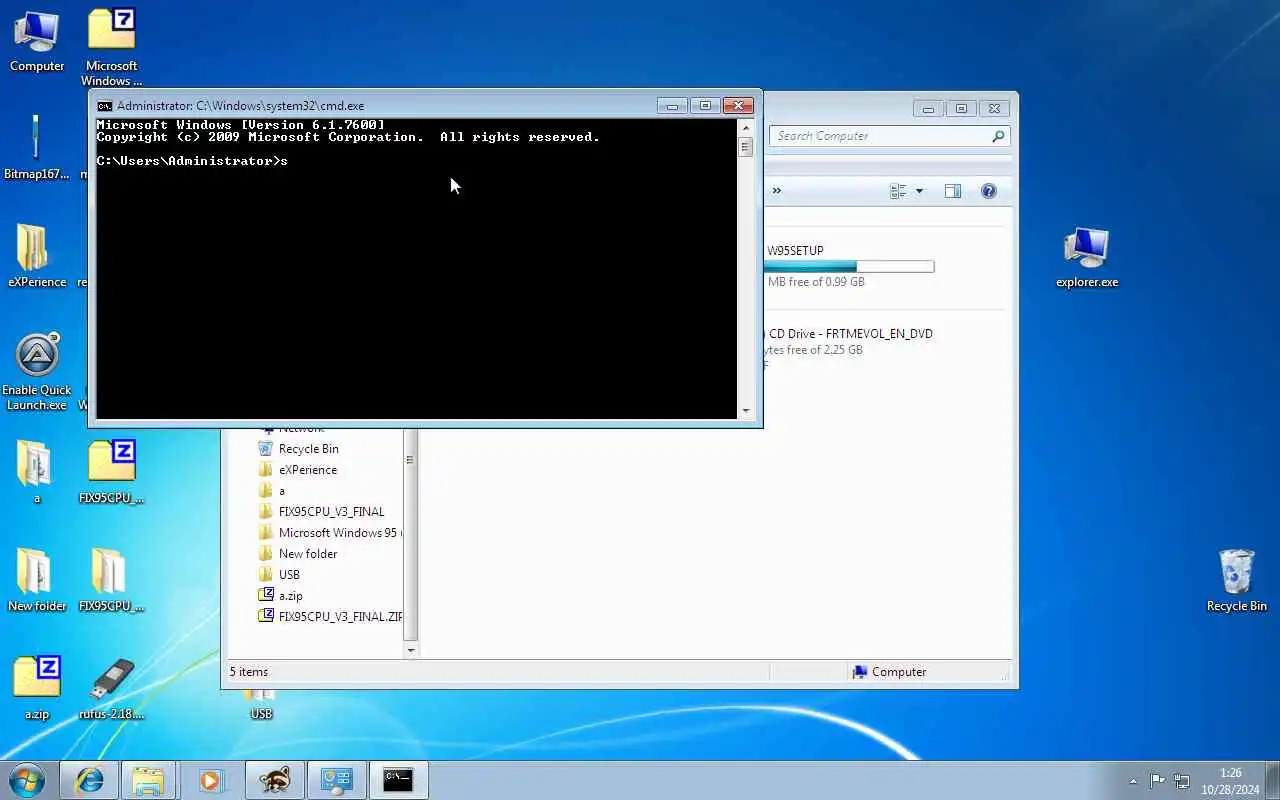Image resolution: width=1280 pixels, height=800 pixels.
Task: Click the cmd scrollbar down arrow
Action: point(745,411)
